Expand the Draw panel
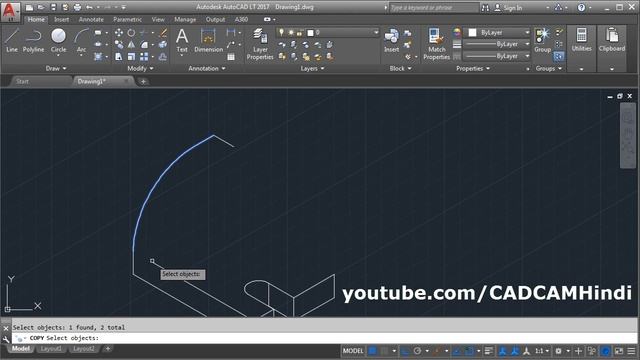 [56, 69]
